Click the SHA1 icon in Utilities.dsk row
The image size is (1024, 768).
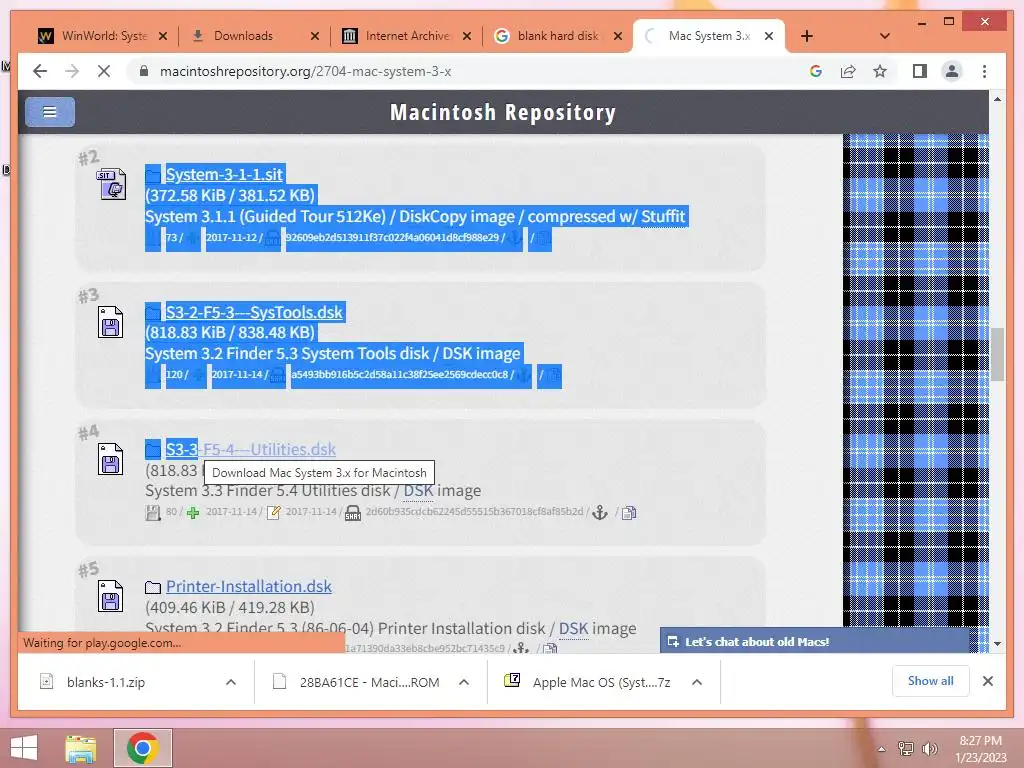(353, 513)
